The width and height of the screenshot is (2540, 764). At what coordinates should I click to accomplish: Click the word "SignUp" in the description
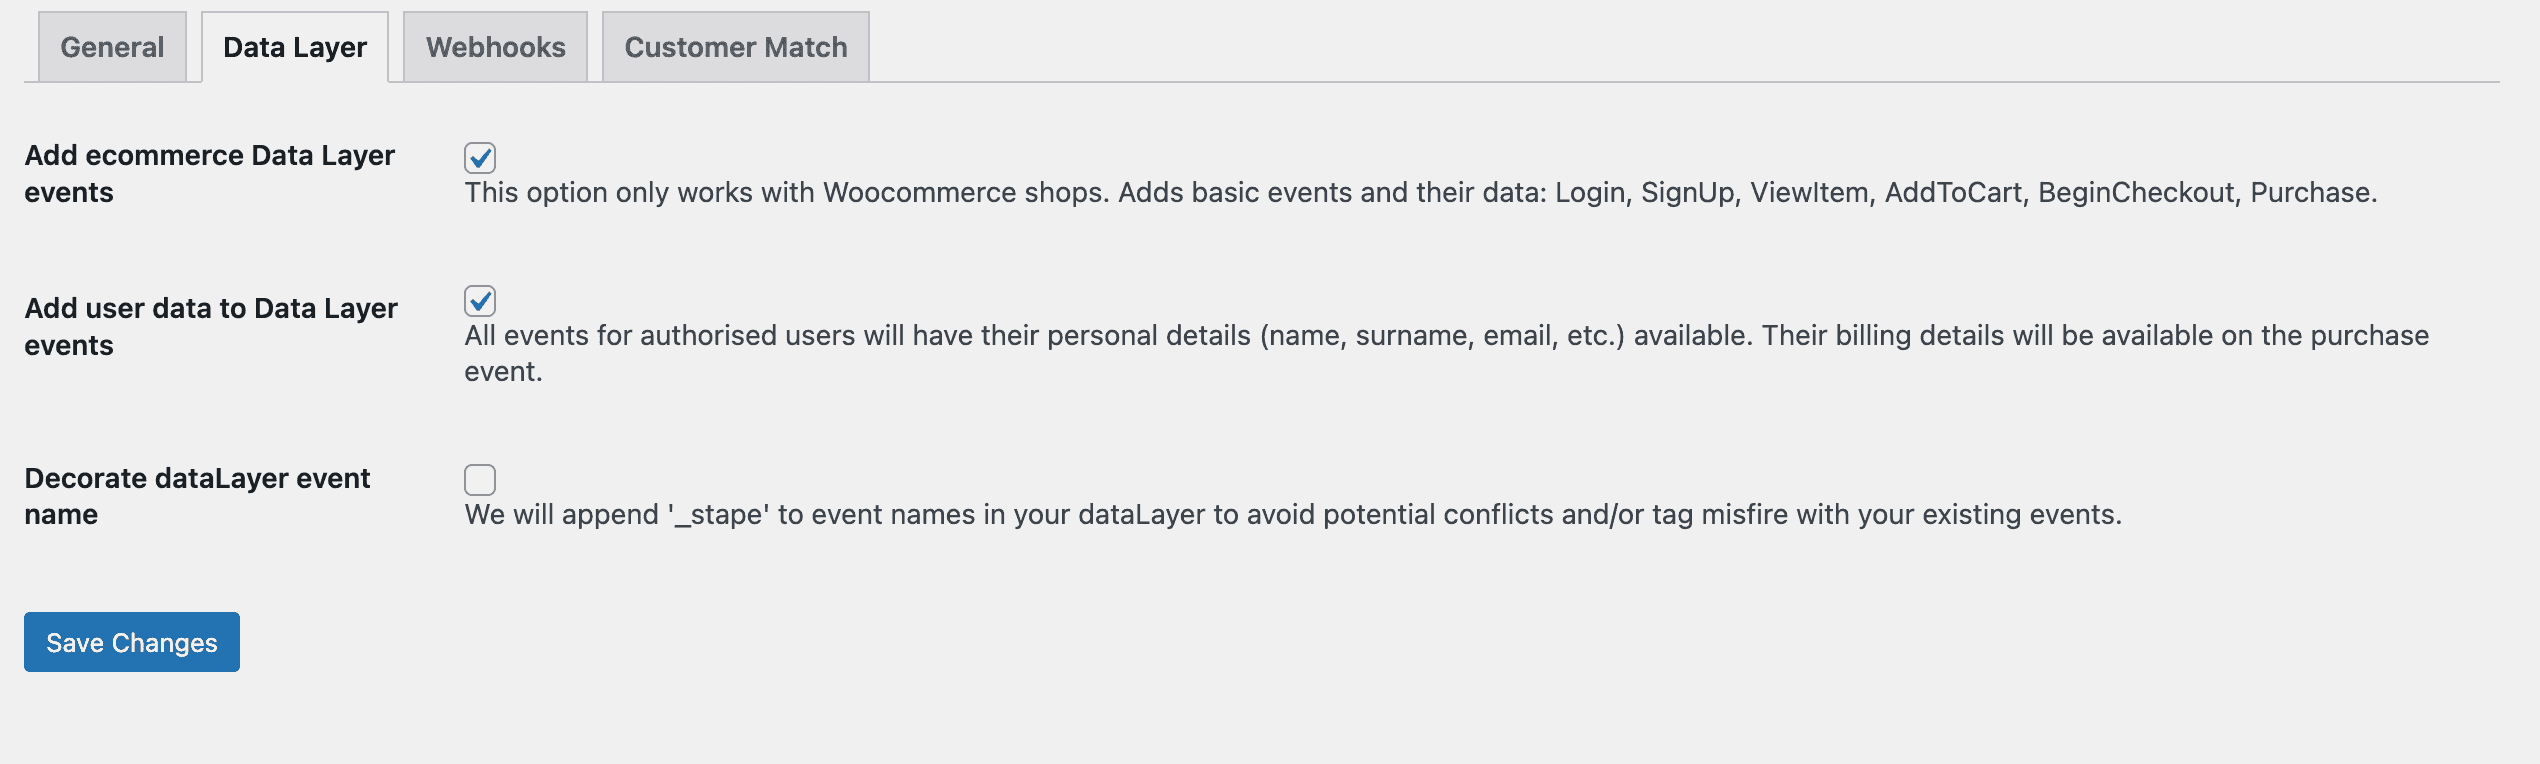click(1687, 192)
